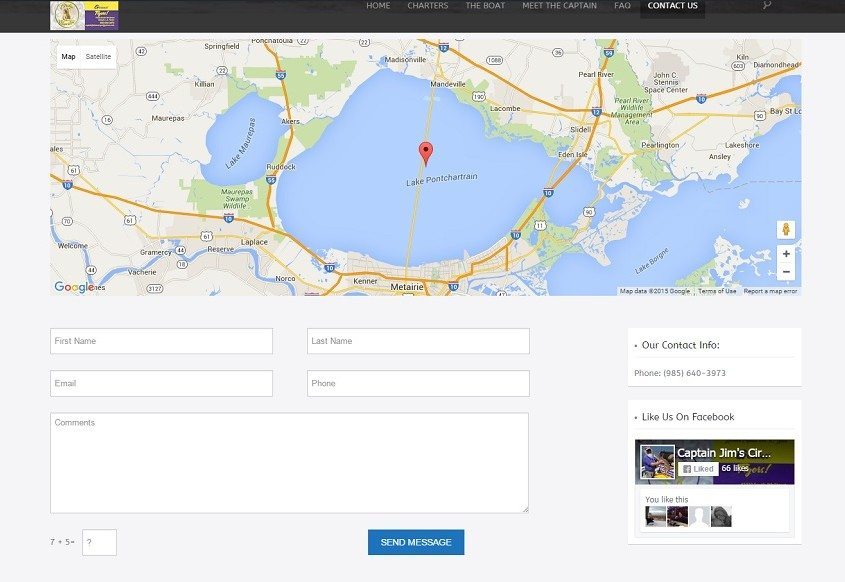This screenshot has height=582, width=845.
Task: Click the SEND MESSAGE button
Action: coord(416,542)
